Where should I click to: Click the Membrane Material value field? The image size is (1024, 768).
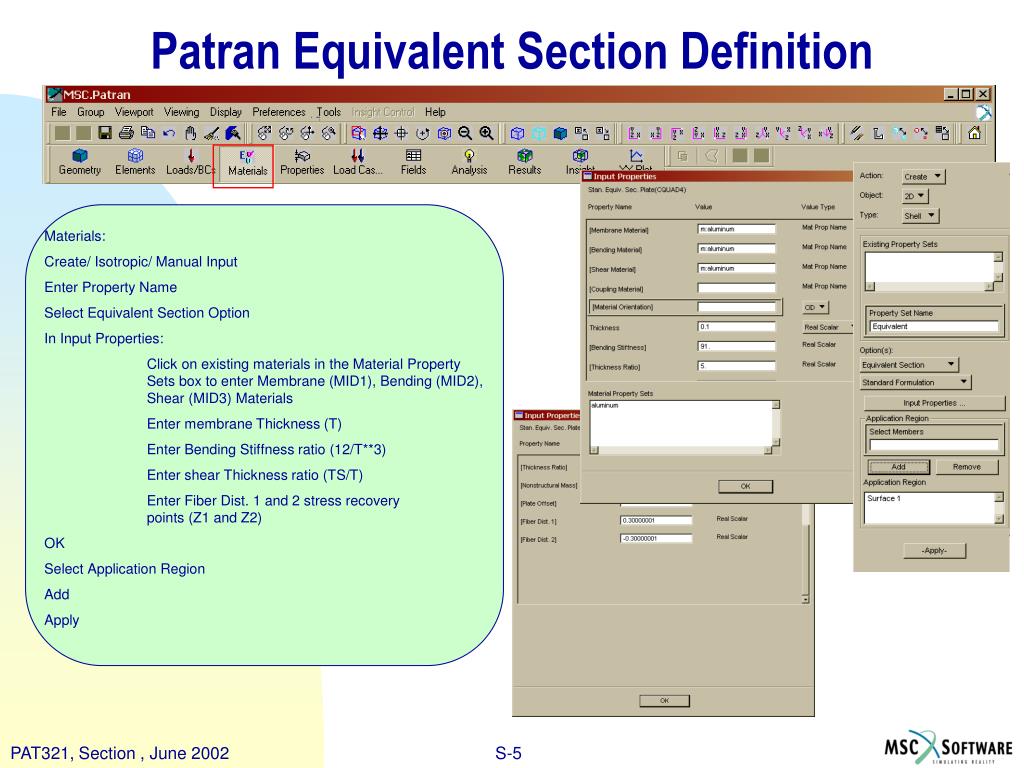pos(737,229)
